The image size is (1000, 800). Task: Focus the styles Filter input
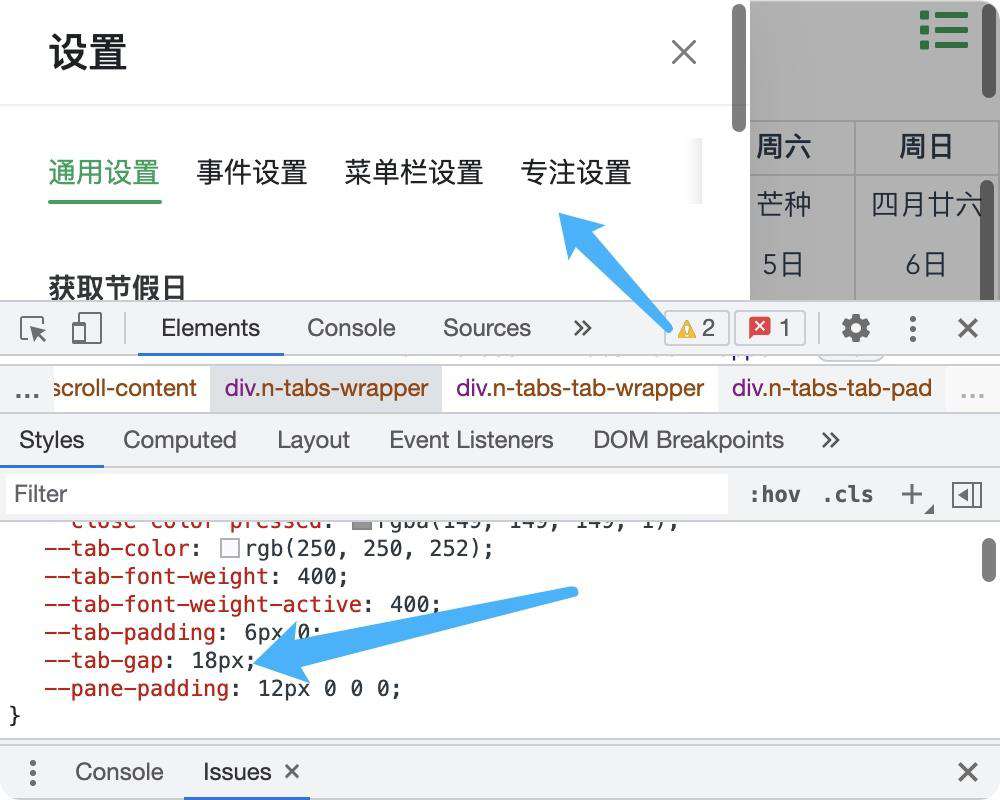pos(367,494)
